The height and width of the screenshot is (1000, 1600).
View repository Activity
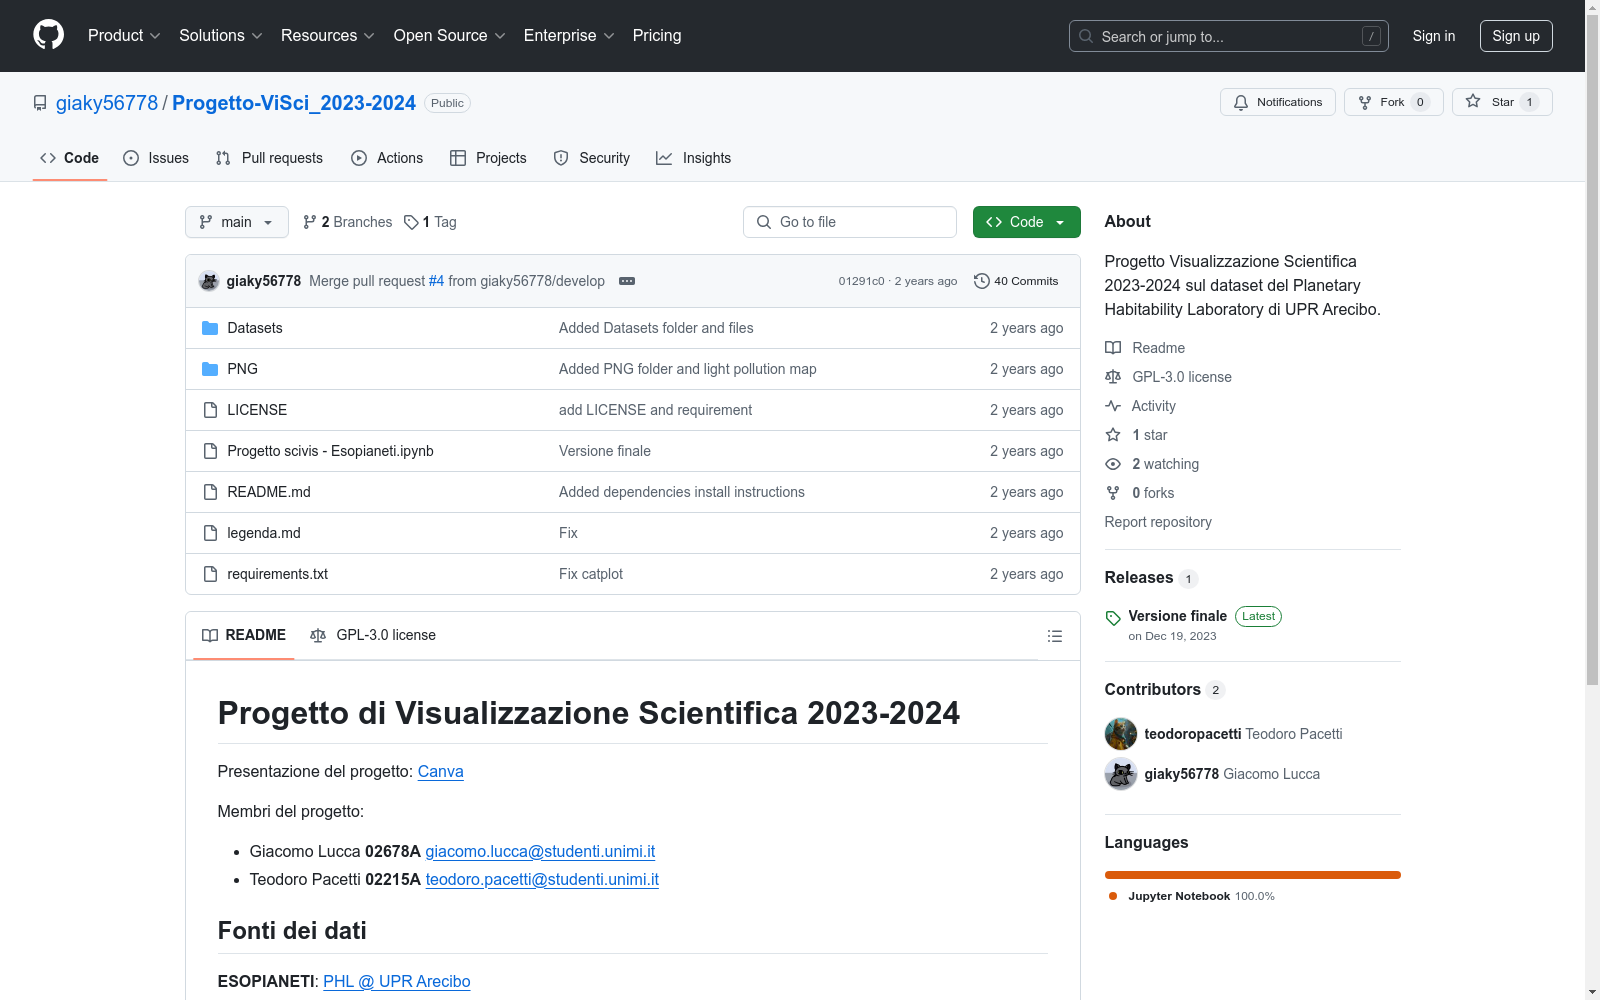coord(1140,406)
